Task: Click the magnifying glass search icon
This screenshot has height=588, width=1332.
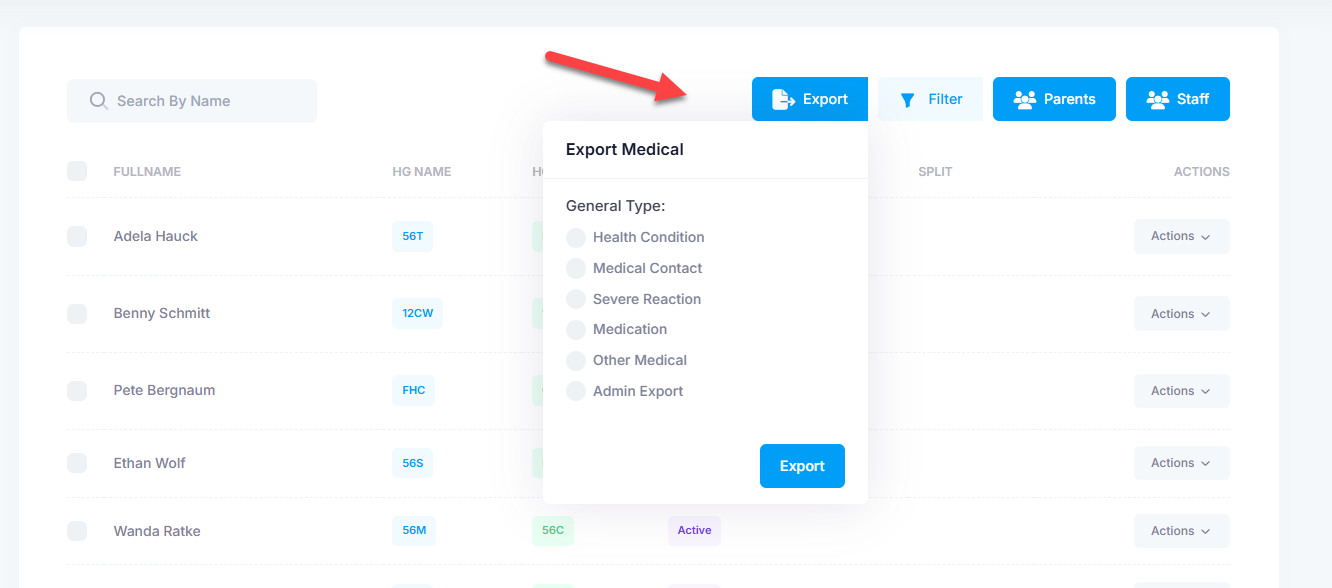Action: coord(98,101)
